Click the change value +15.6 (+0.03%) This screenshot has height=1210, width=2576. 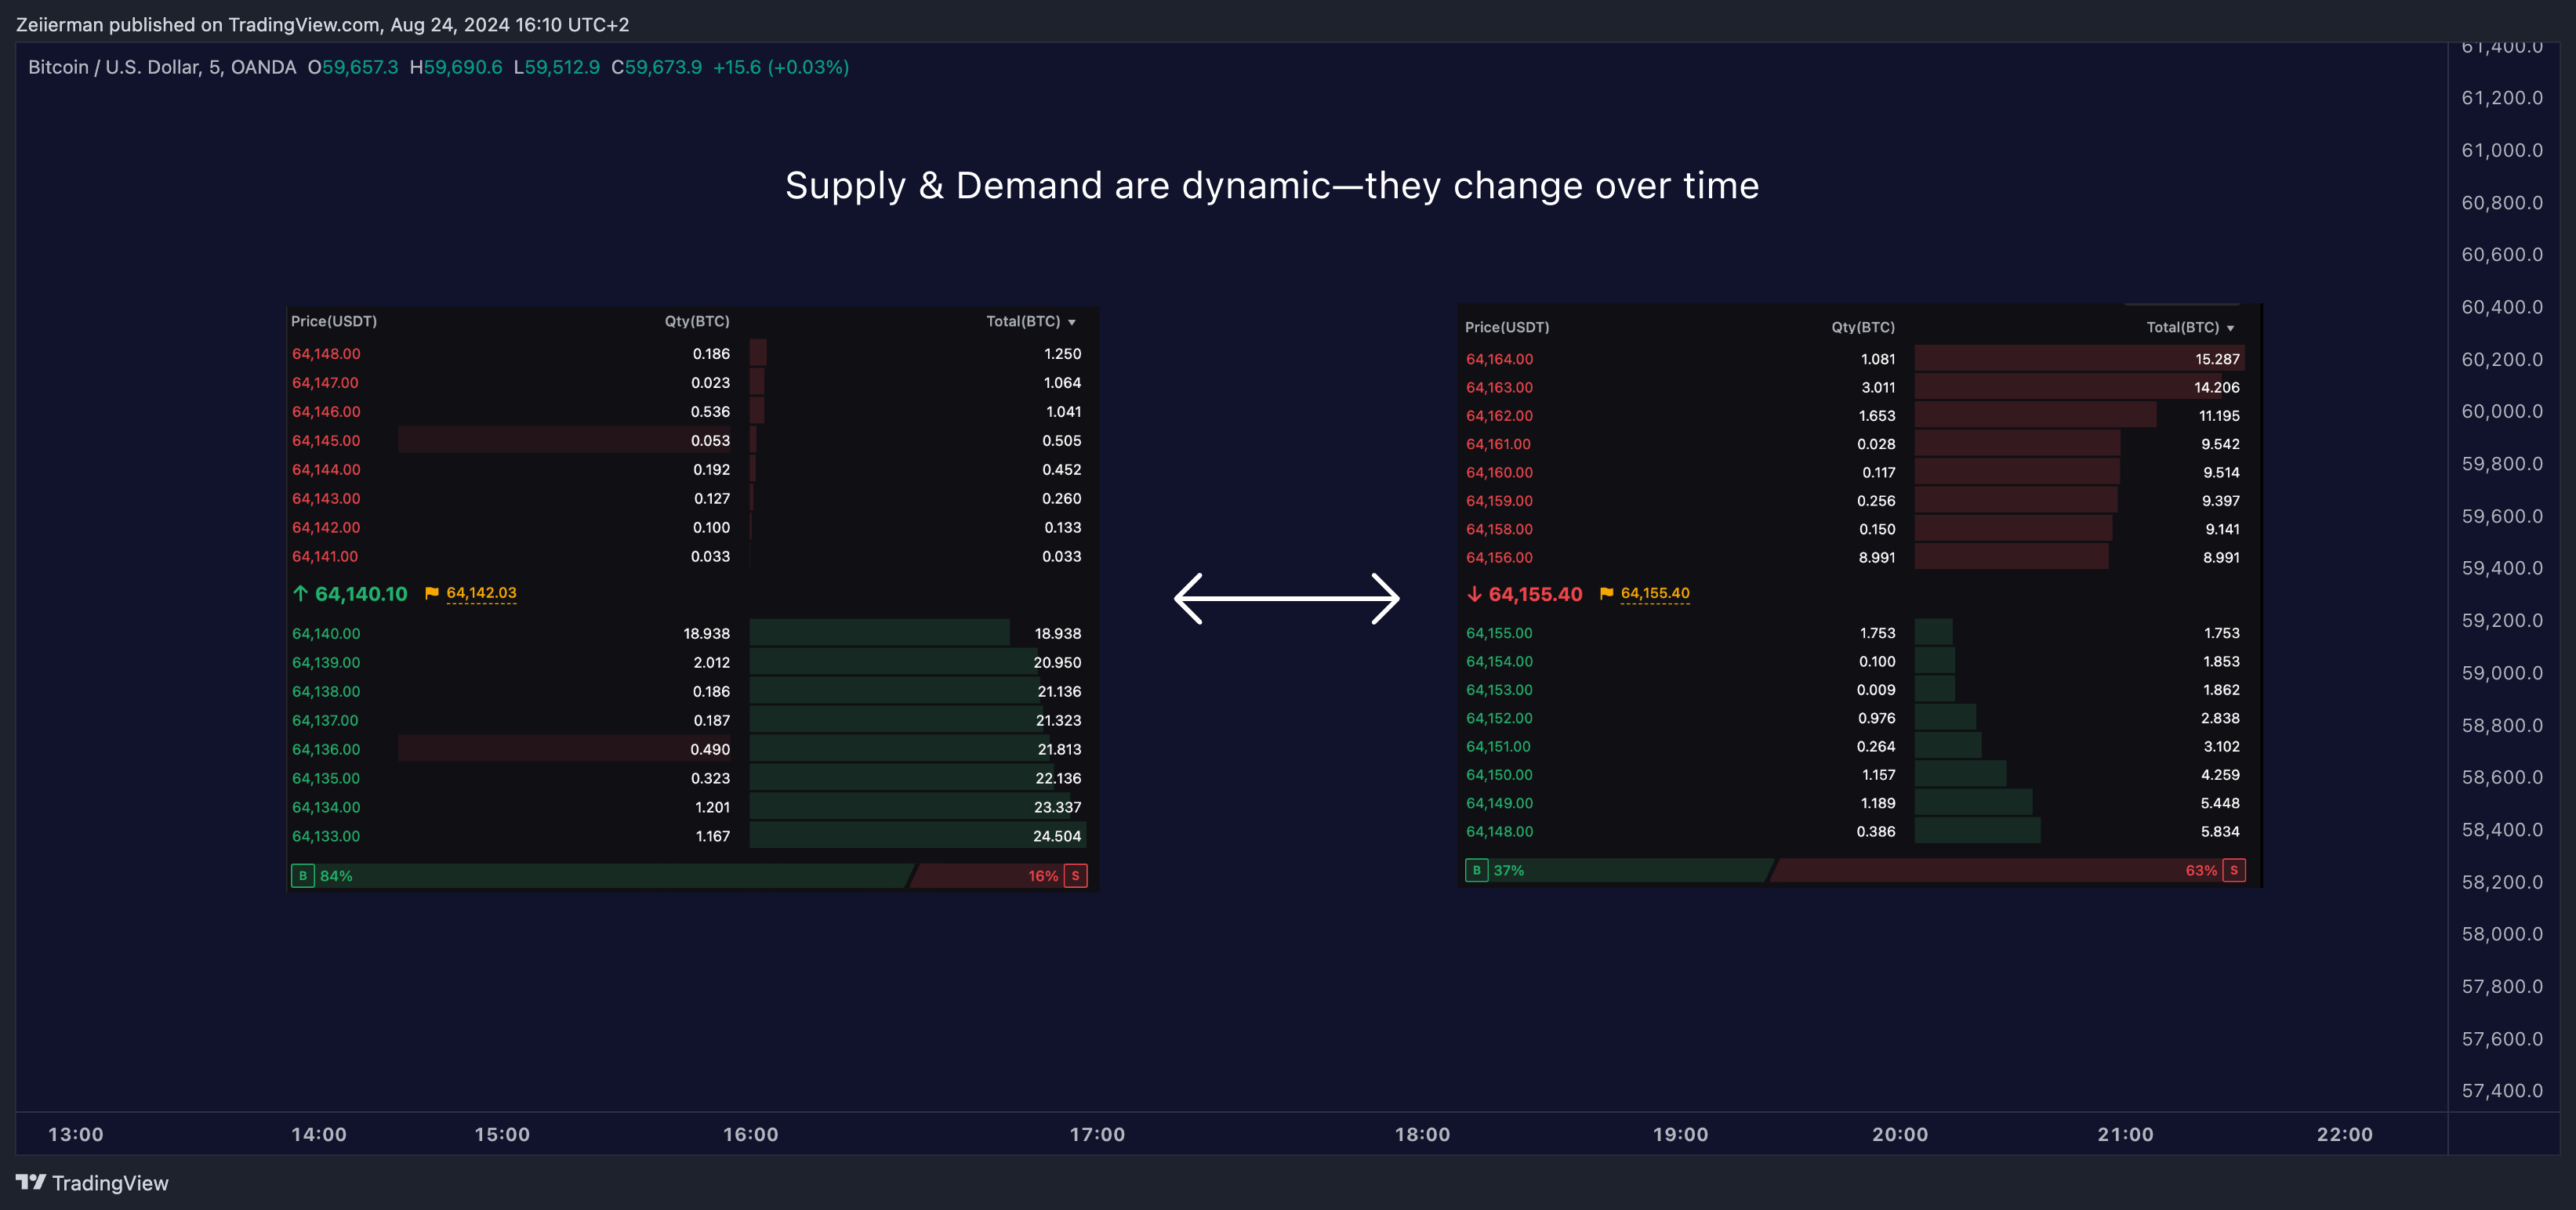pos(781,67)
